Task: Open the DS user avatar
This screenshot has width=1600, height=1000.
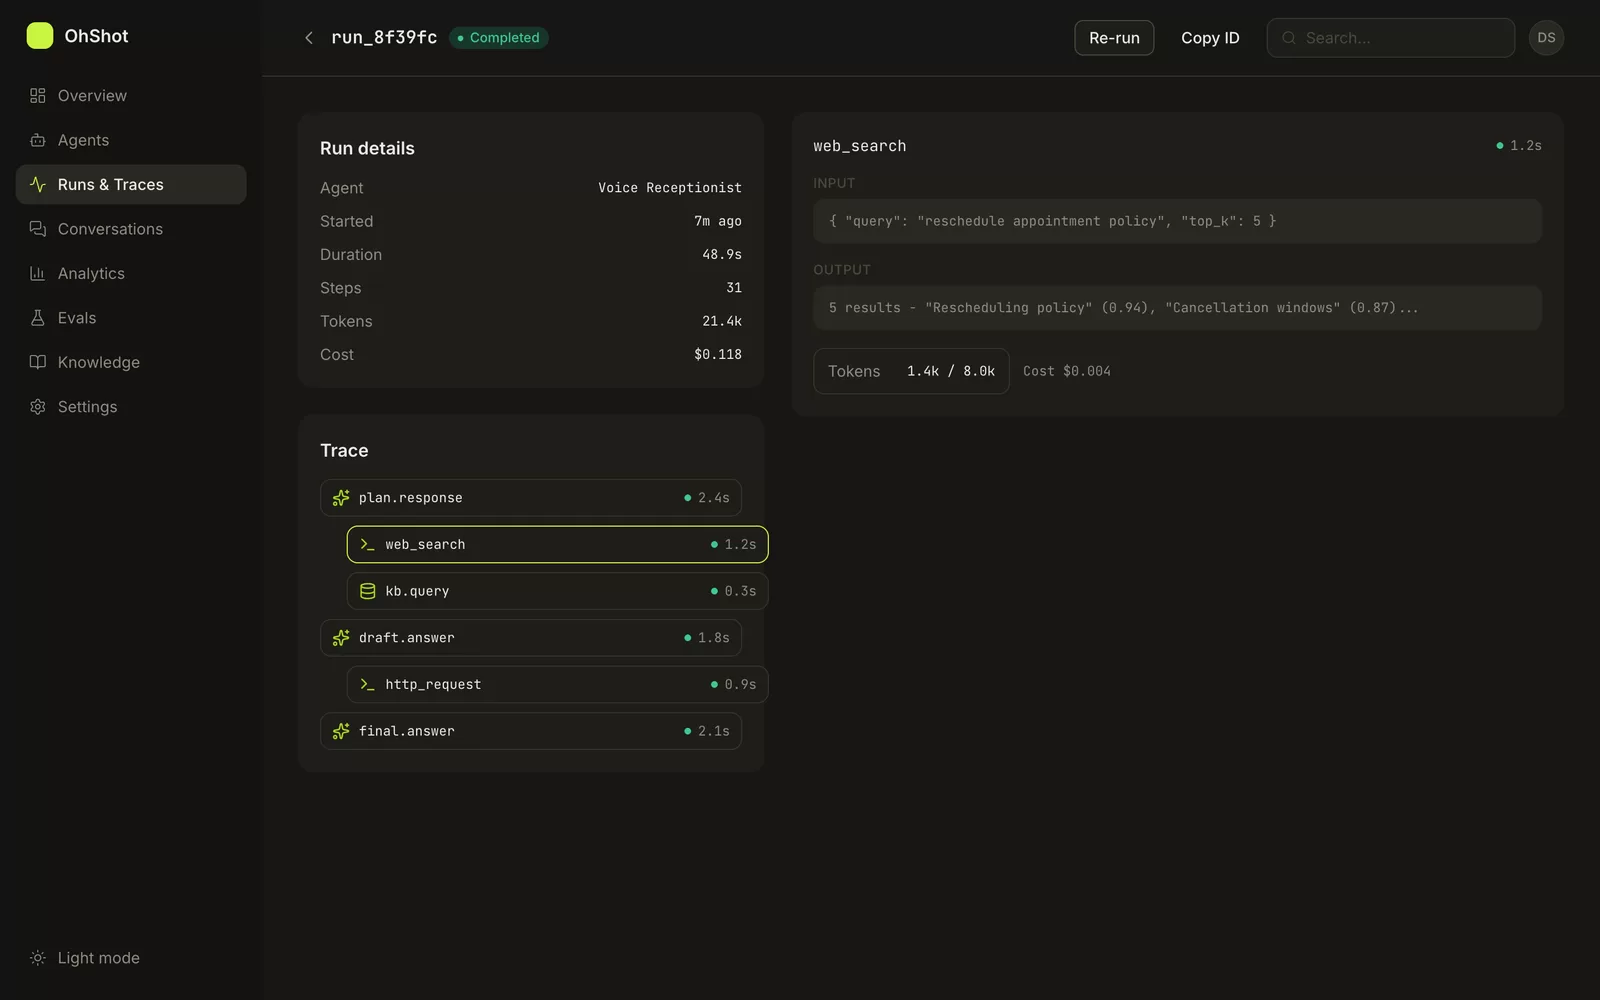Action: click(1546, 38)
